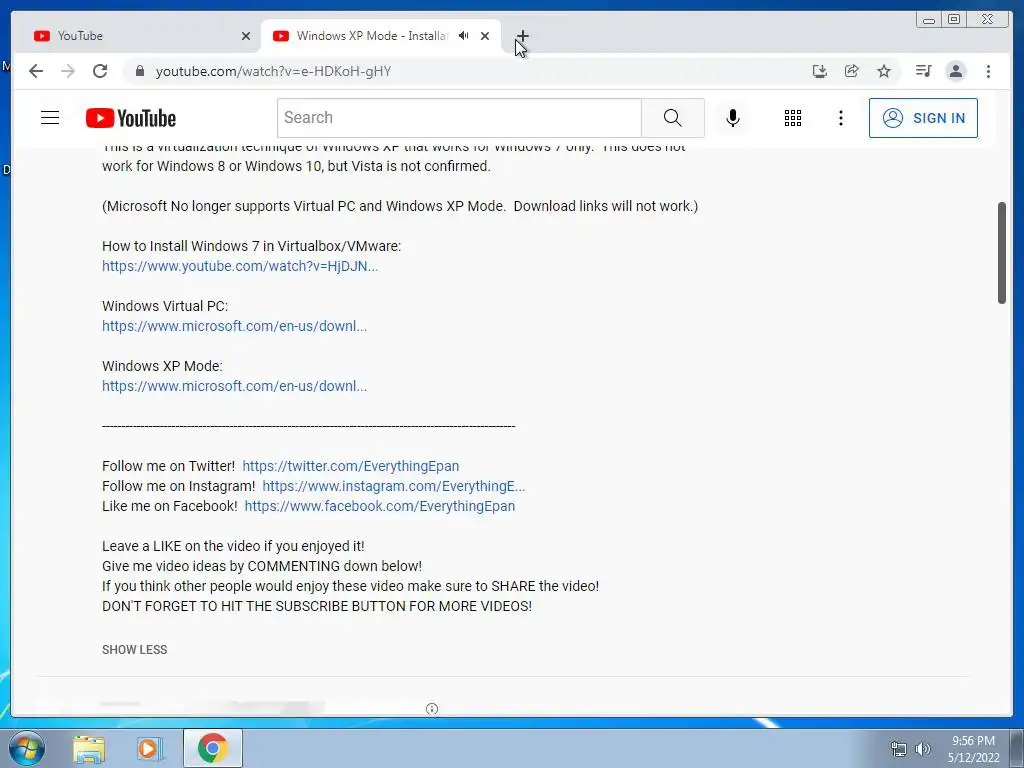Open the Chrome profile avatar
Viewport: 1024px width, 768px height.
tap(955, 71)
